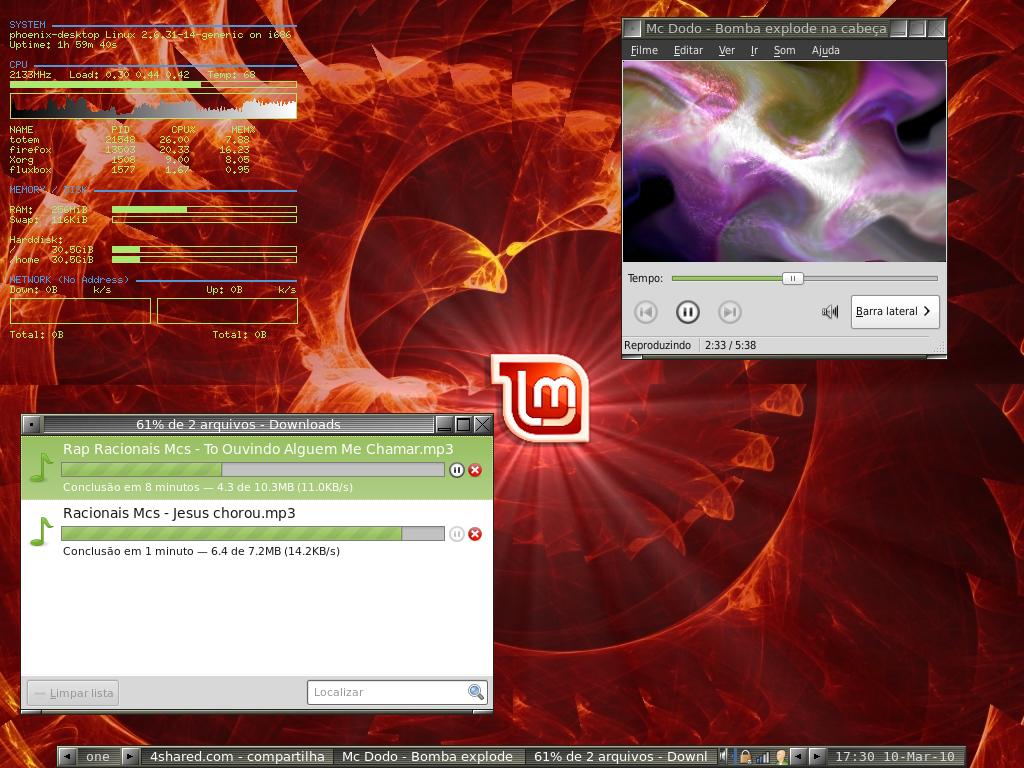This screenshot has height=768, width=1024.
Task: Go to next workspace arrow beside one
Action: click(x=130, y=756)
